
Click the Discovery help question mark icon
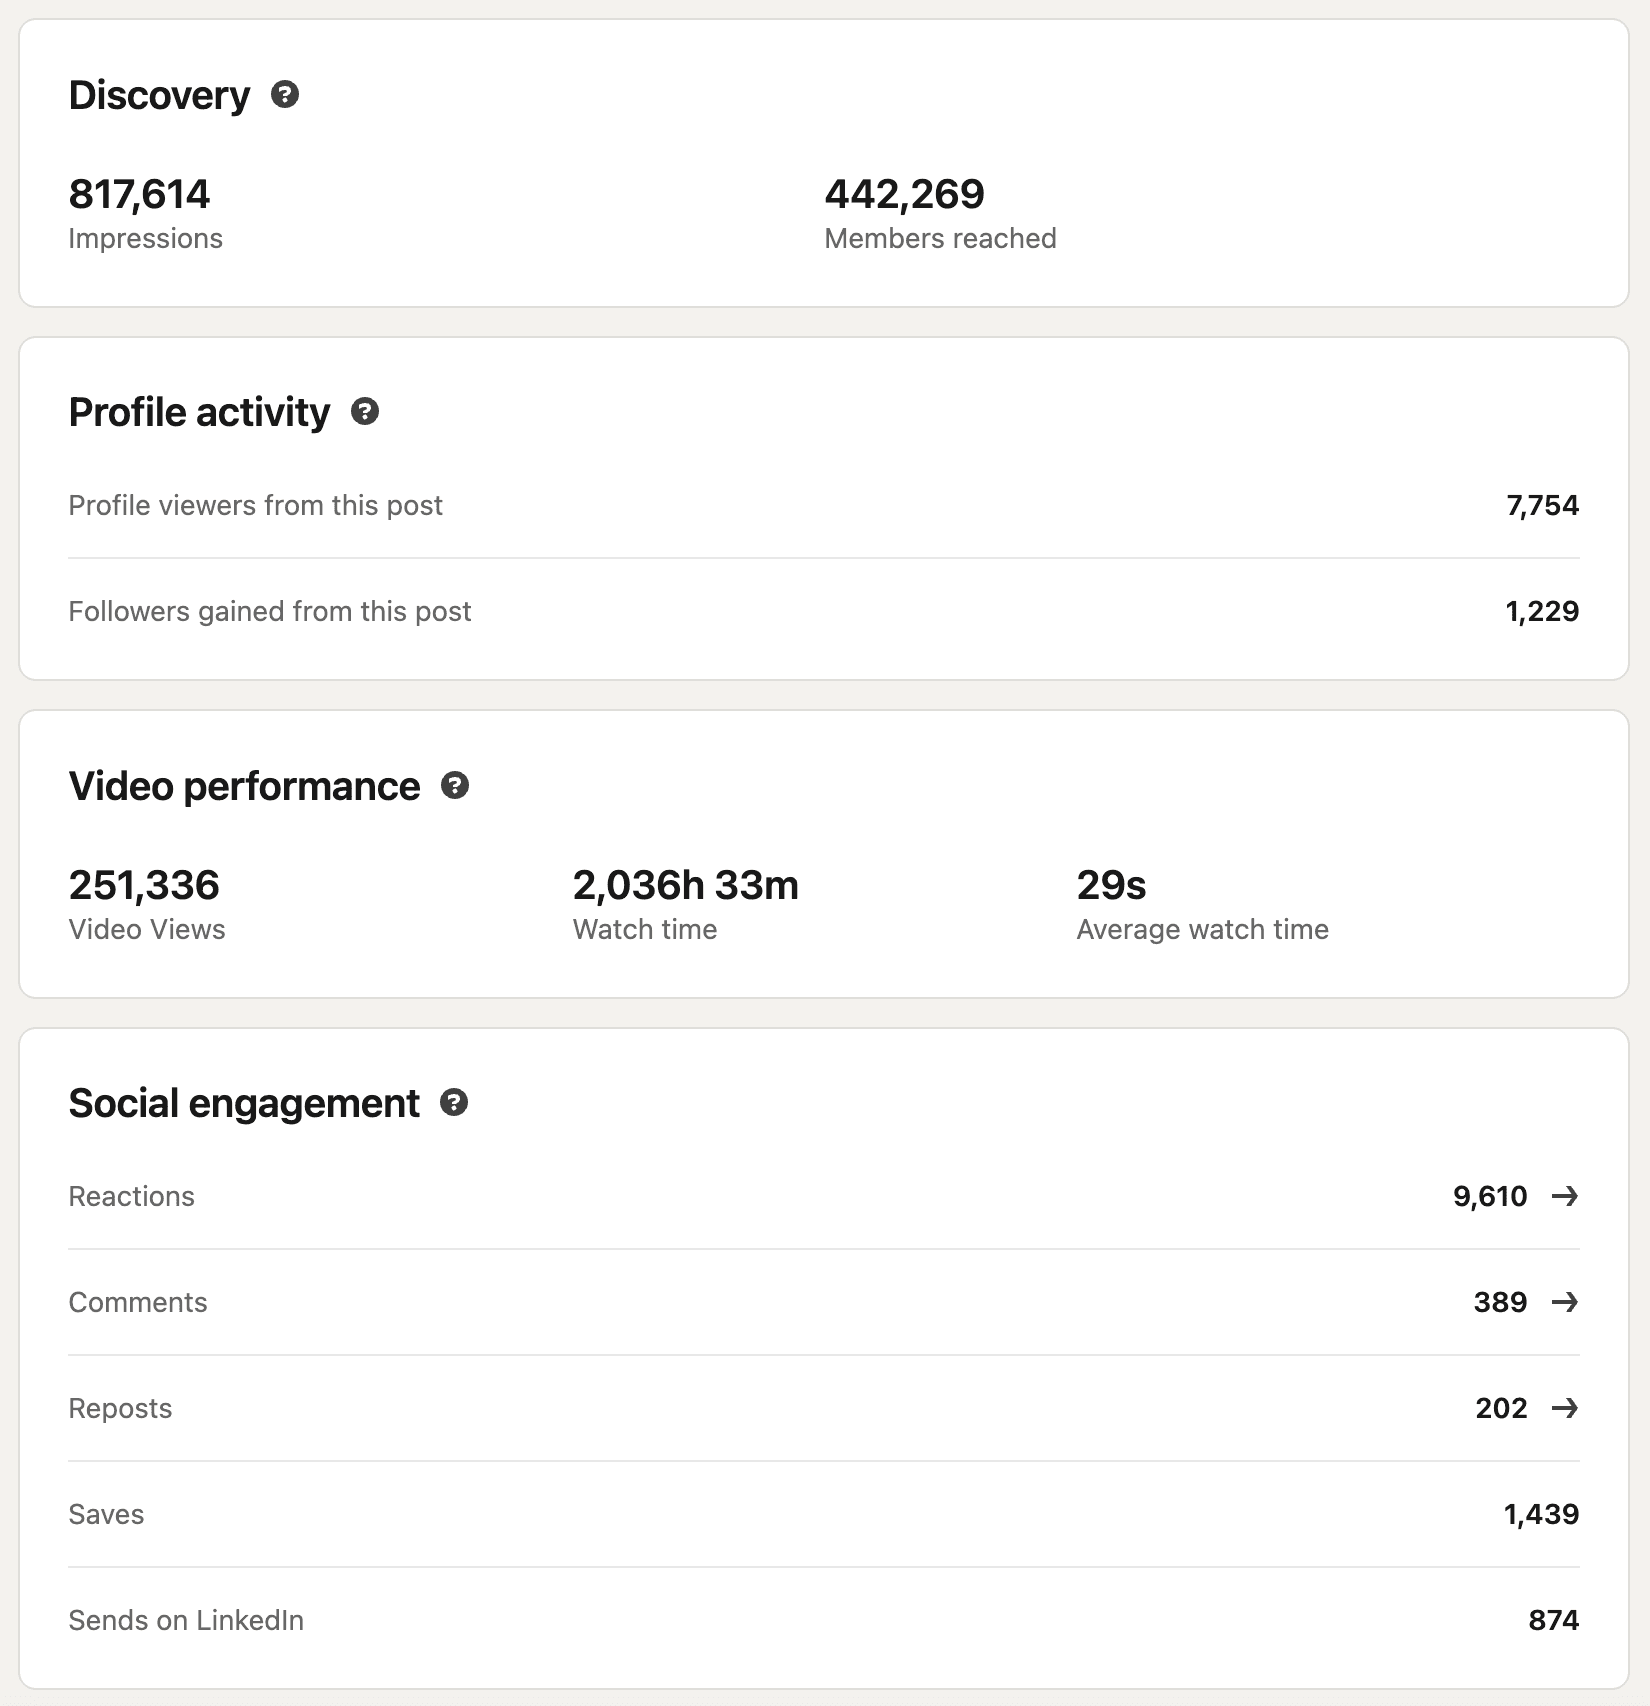285,94
